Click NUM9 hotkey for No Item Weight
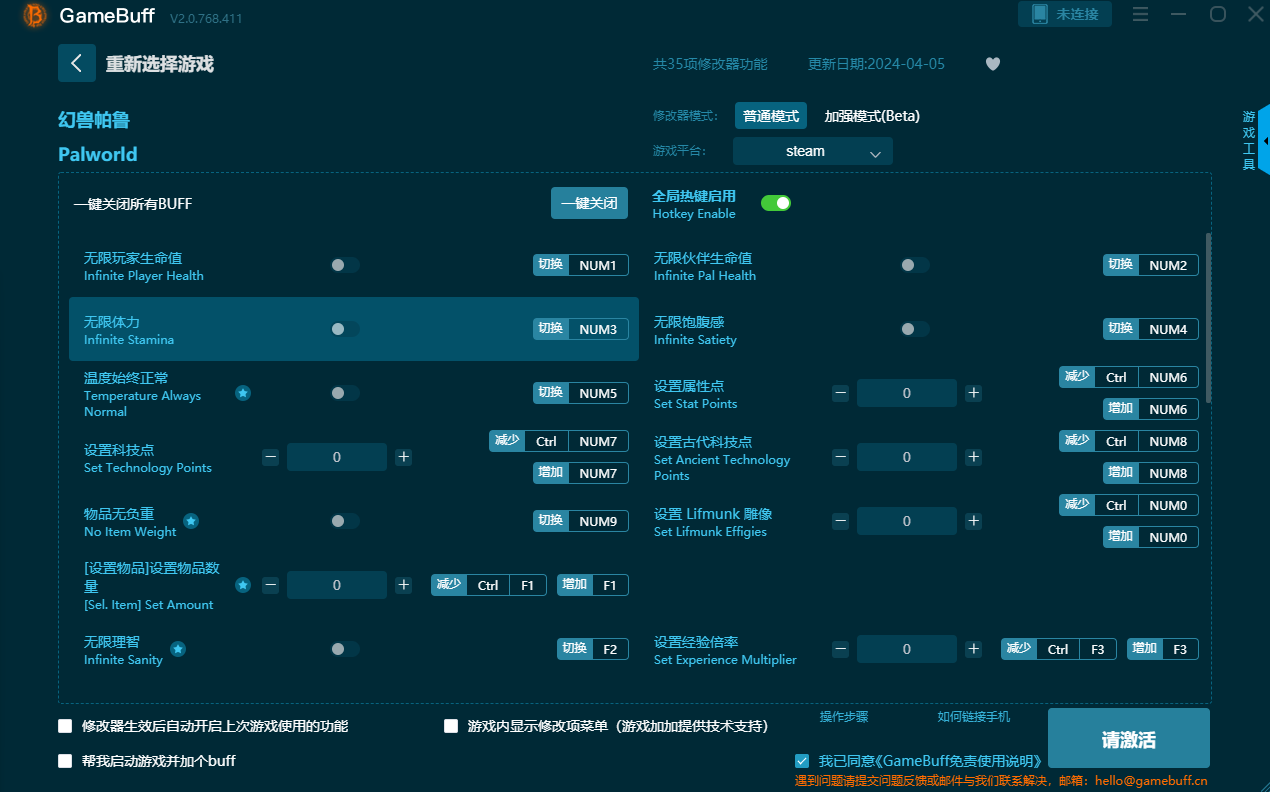The width and height of the screenshot is (1270, 792). 598,521
